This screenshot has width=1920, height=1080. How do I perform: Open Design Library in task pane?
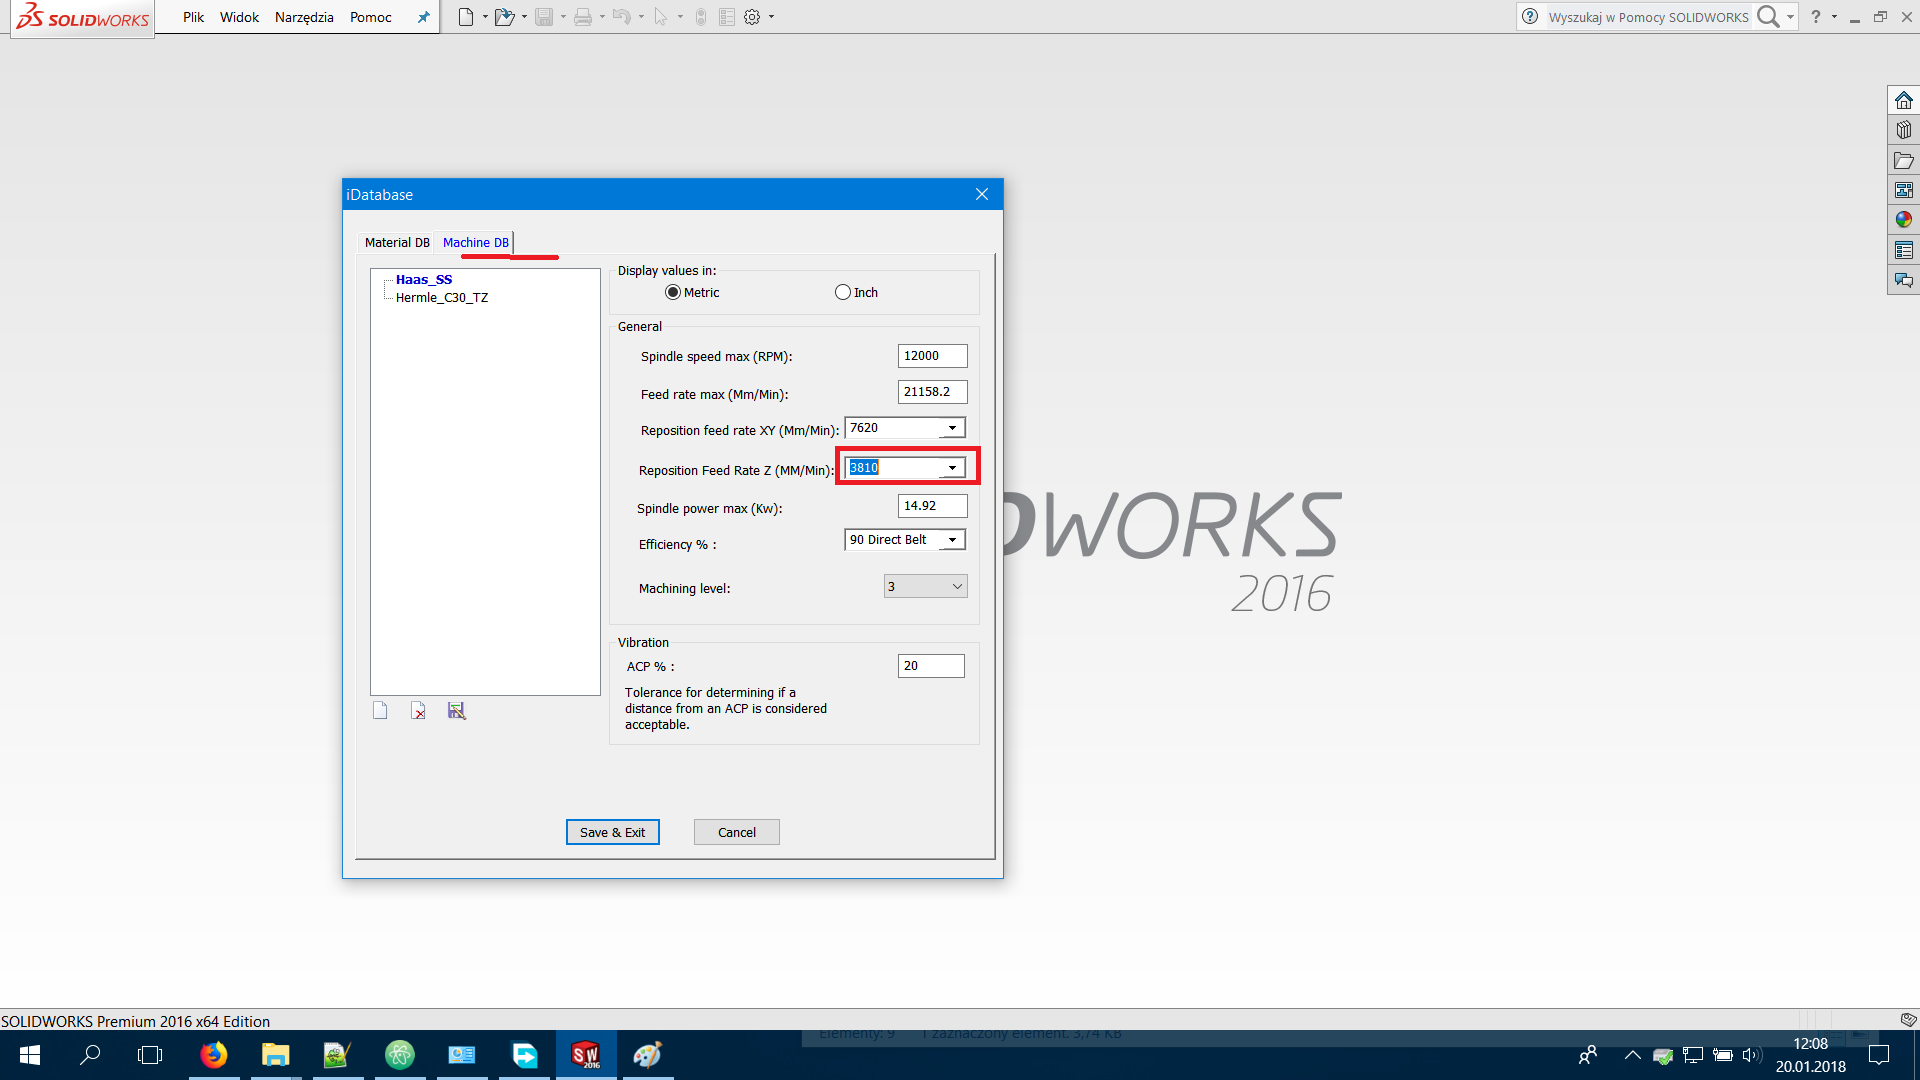(x=1904, y=130)
